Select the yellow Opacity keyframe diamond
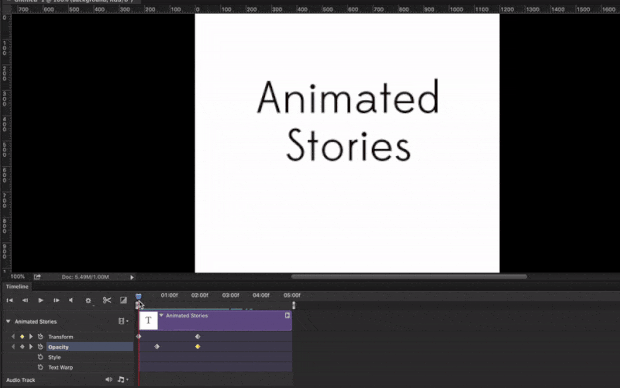 (198, 346)
